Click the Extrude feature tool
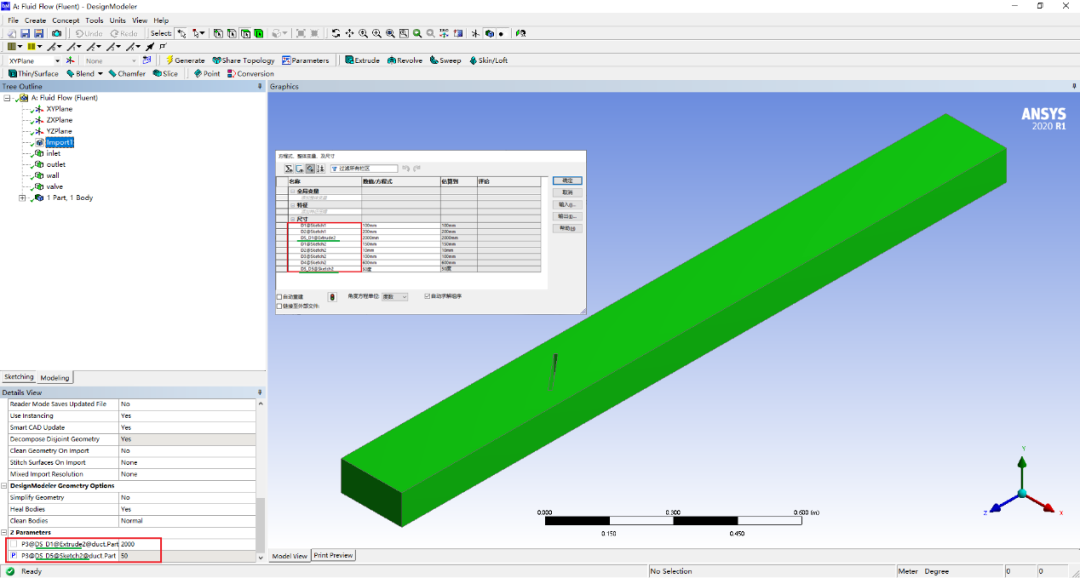The image size is (1080, 578). 362,61
